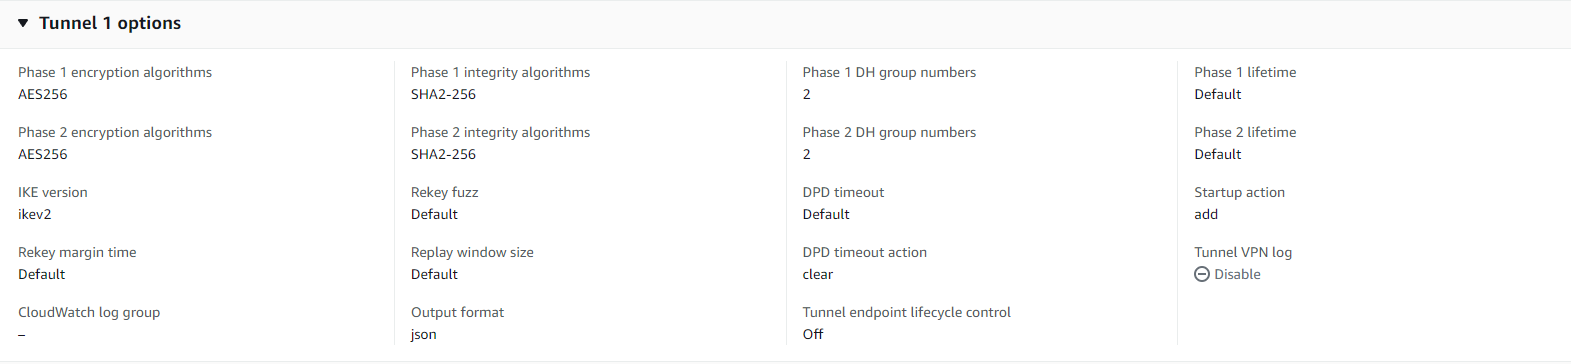
Task: Click the SHA2-256 value under Phase 1 integrity
Action: (443, 94)
